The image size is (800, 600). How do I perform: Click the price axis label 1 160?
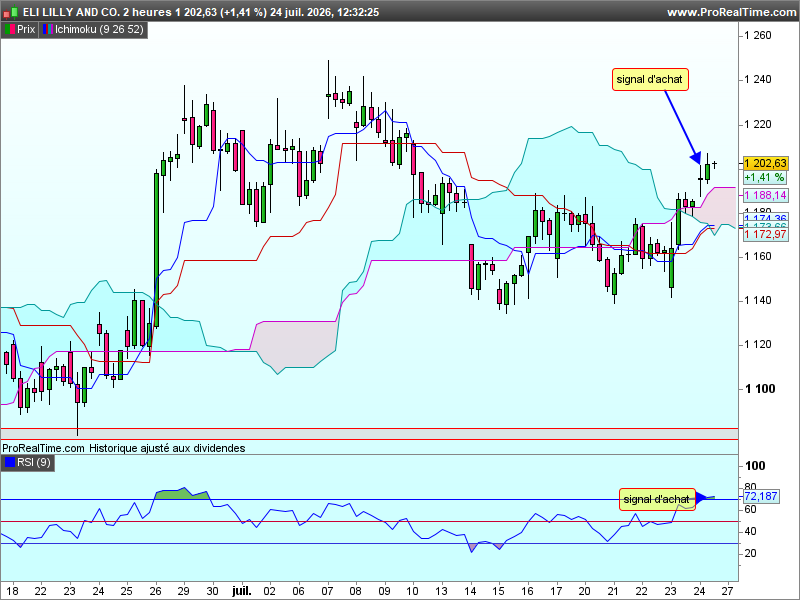tap(758, 256)
